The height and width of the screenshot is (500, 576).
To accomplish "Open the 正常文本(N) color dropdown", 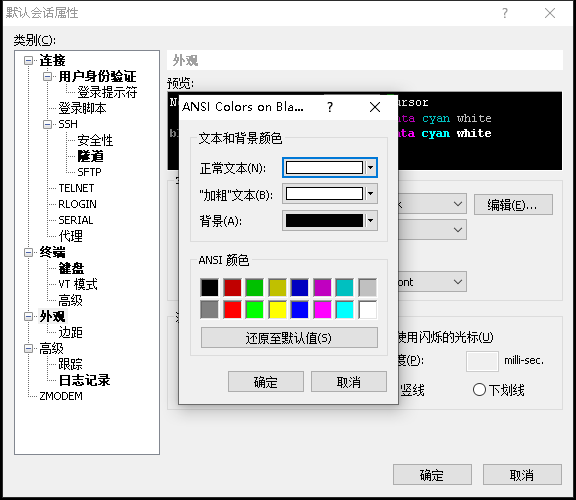I will [x=330, y=168].
